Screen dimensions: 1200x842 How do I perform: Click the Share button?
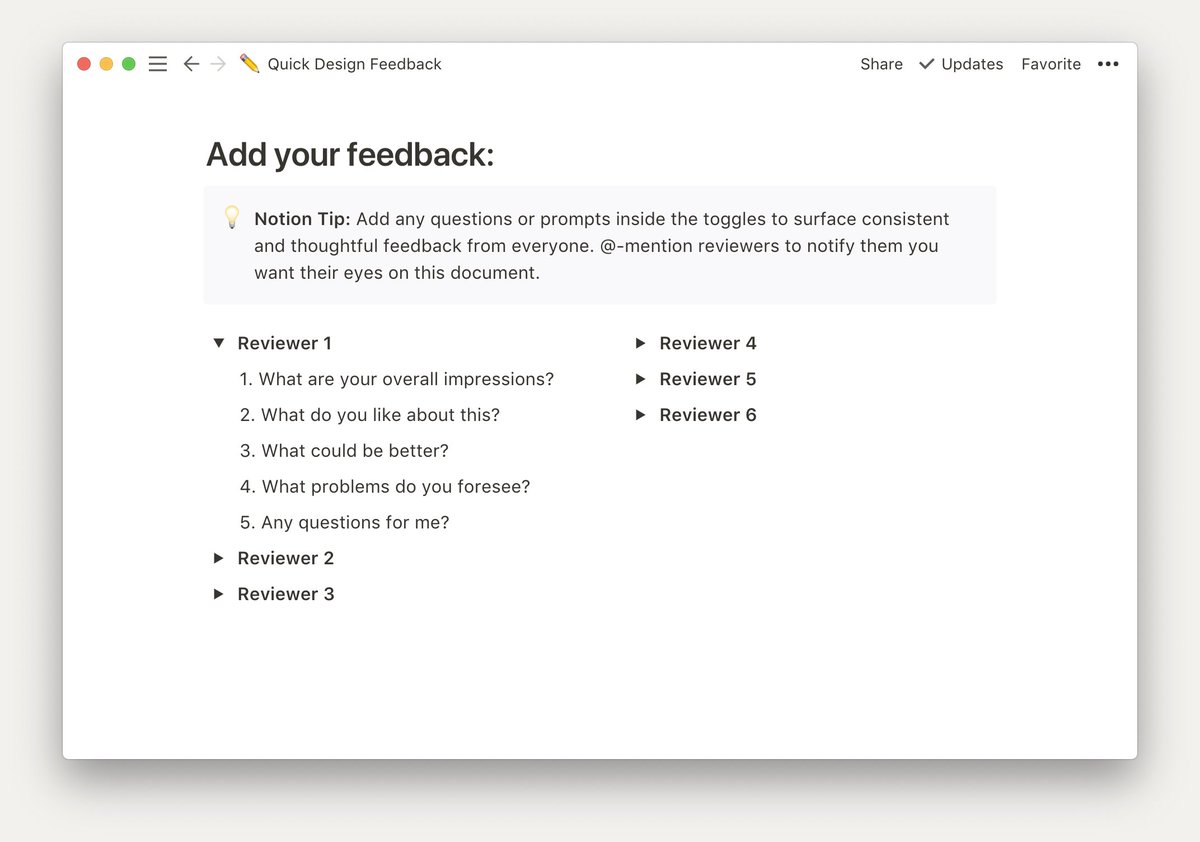[x=881, y=63]
